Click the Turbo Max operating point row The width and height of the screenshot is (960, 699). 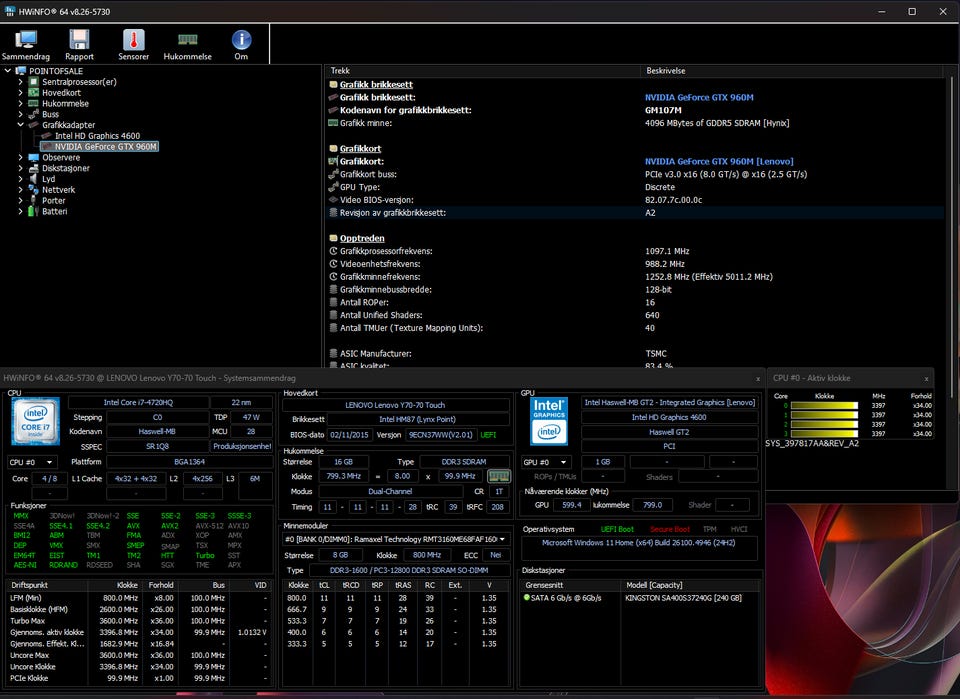click(139, 621)
